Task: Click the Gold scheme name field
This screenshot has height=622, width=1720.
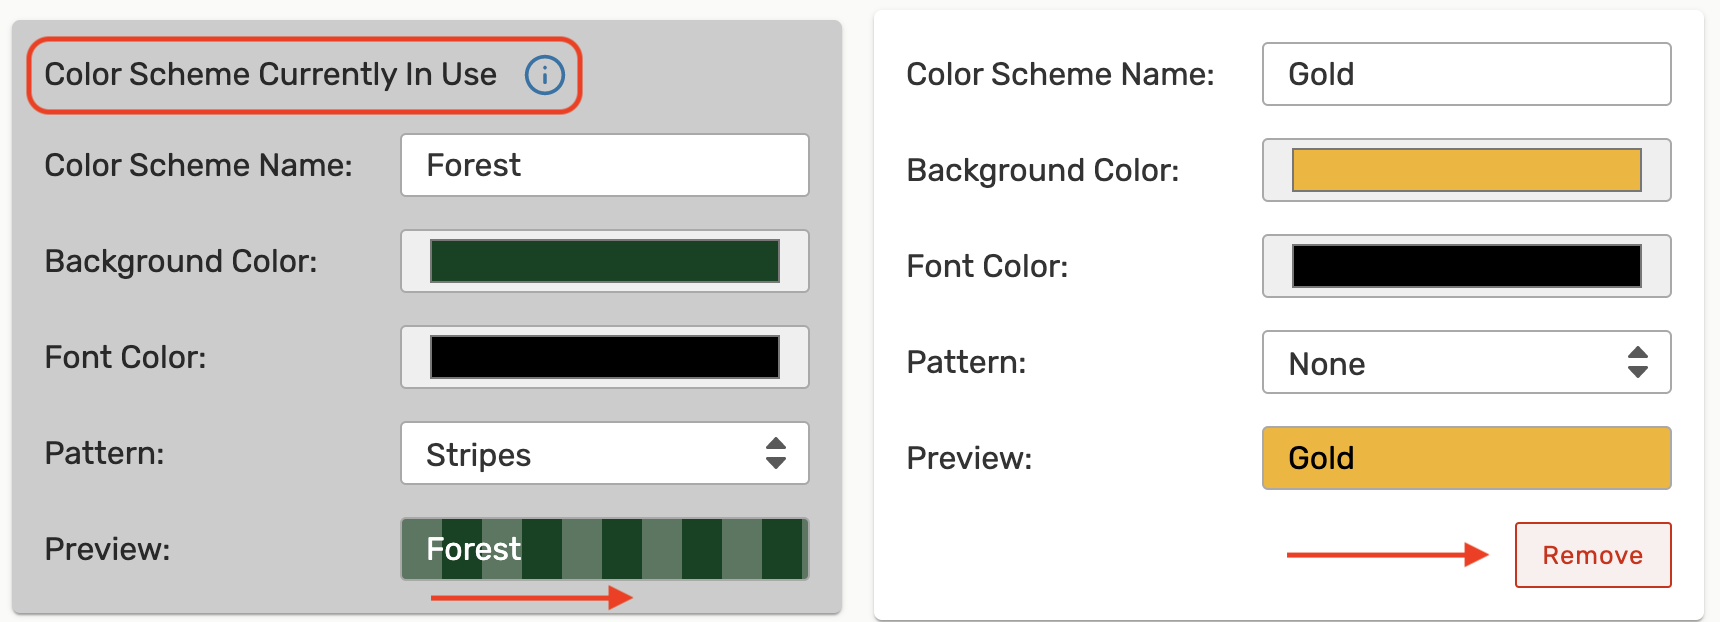Action: pos(1467,74)
